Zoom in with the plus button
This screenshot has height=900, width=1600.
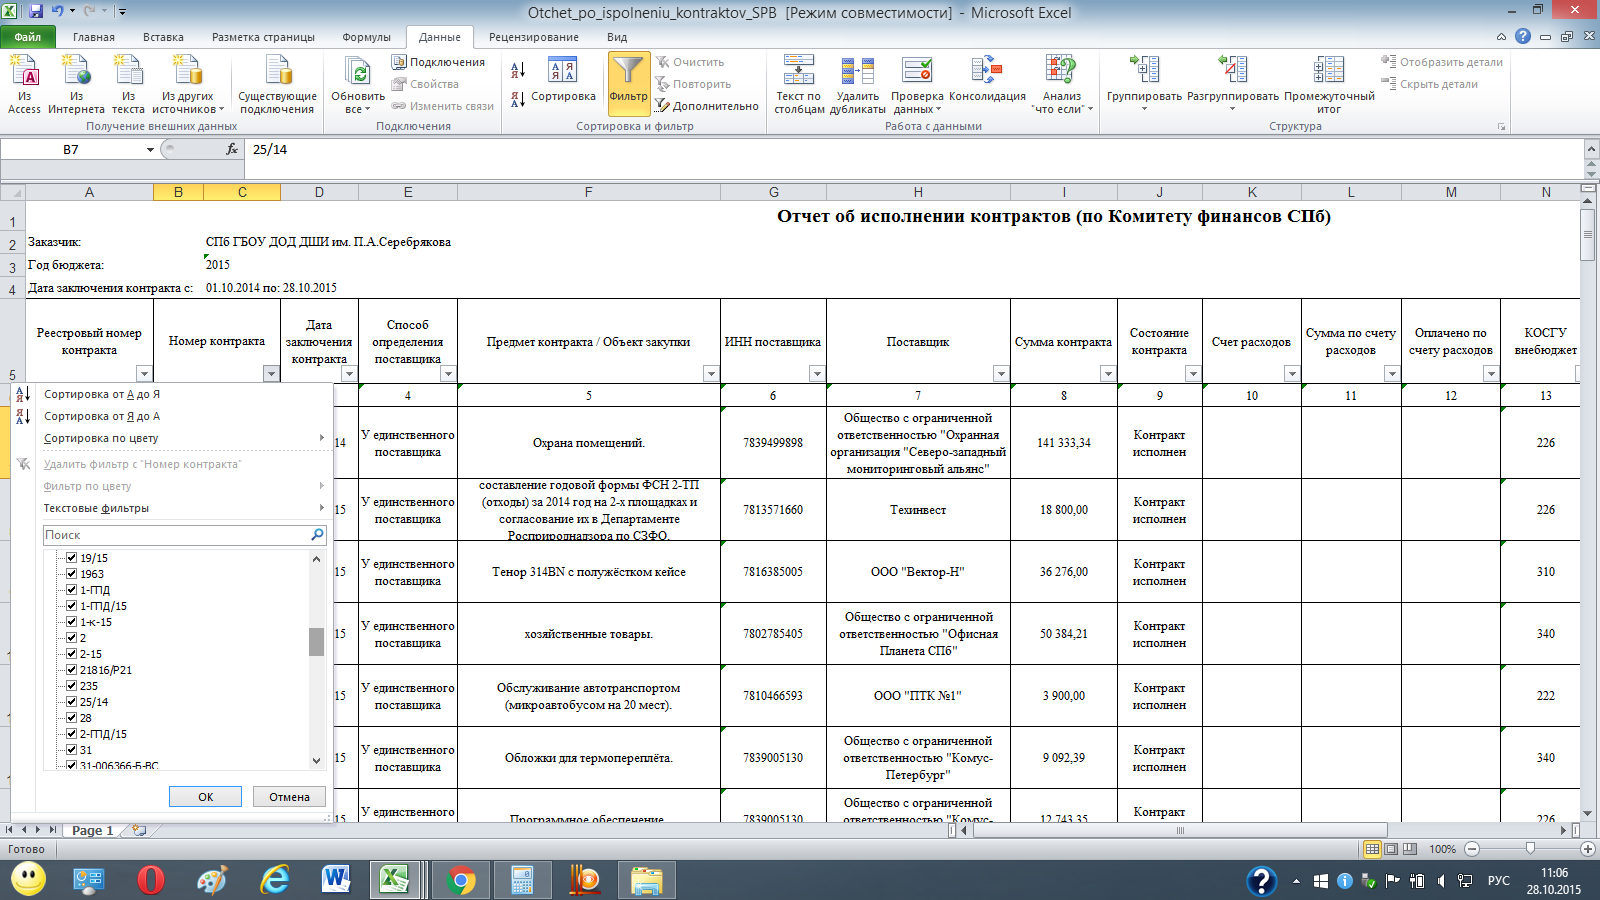point(1588,849)
